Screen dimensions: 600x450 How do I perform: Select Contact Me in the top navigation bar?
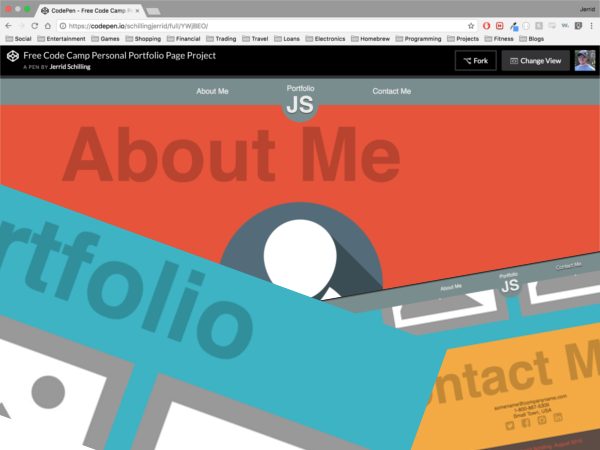pos(391,91)
